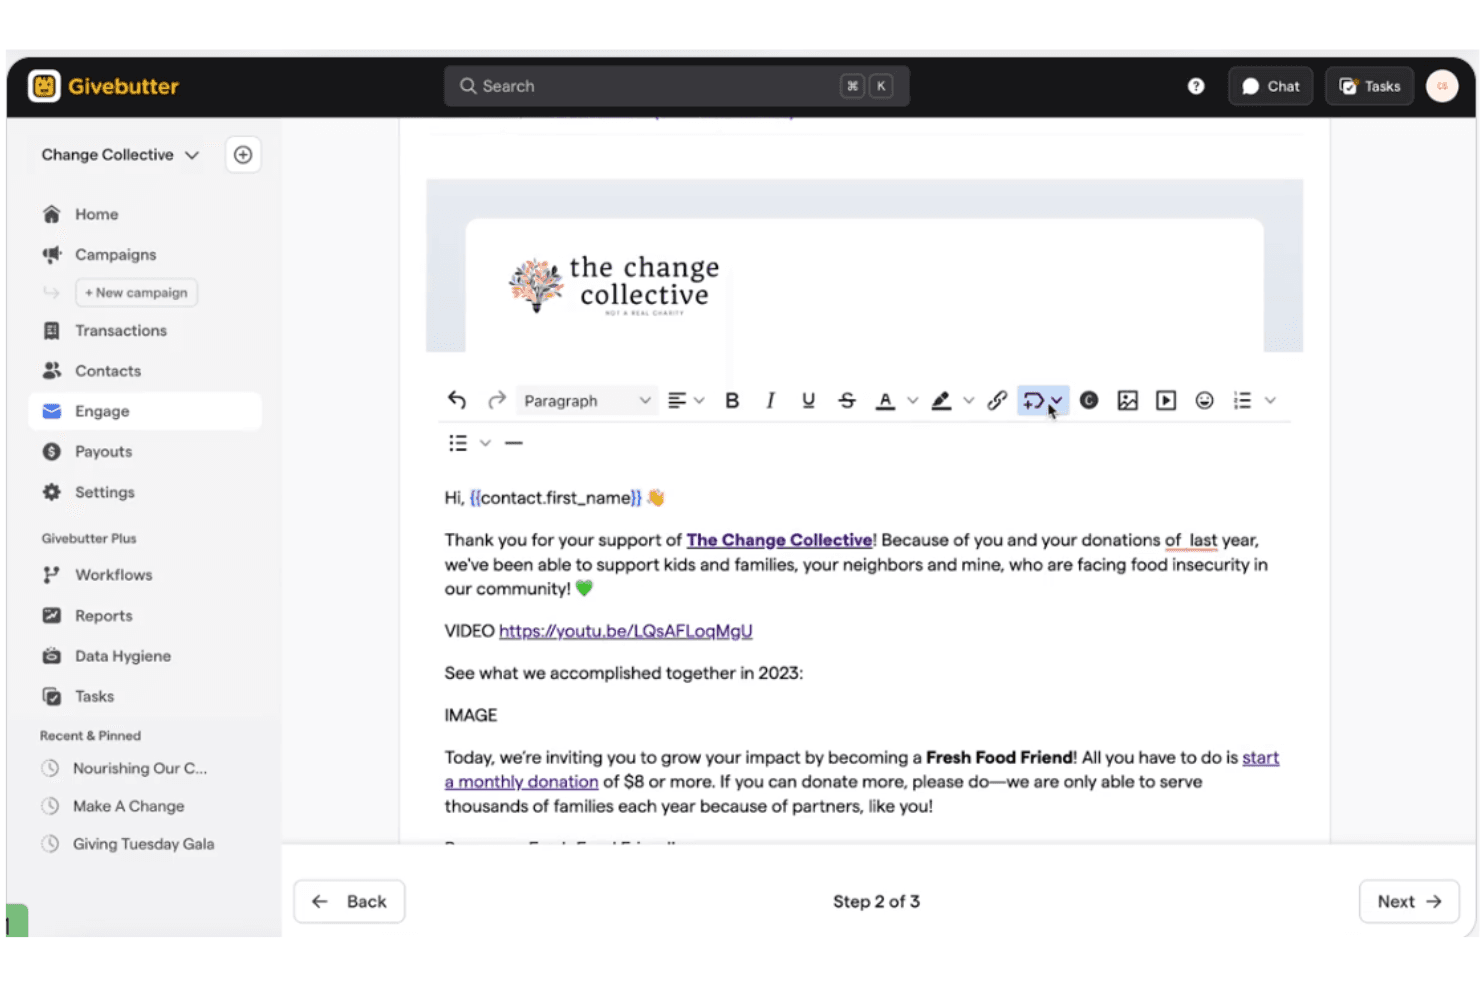
Task: Open Tasks from the top header
Action: point(1370,86)
